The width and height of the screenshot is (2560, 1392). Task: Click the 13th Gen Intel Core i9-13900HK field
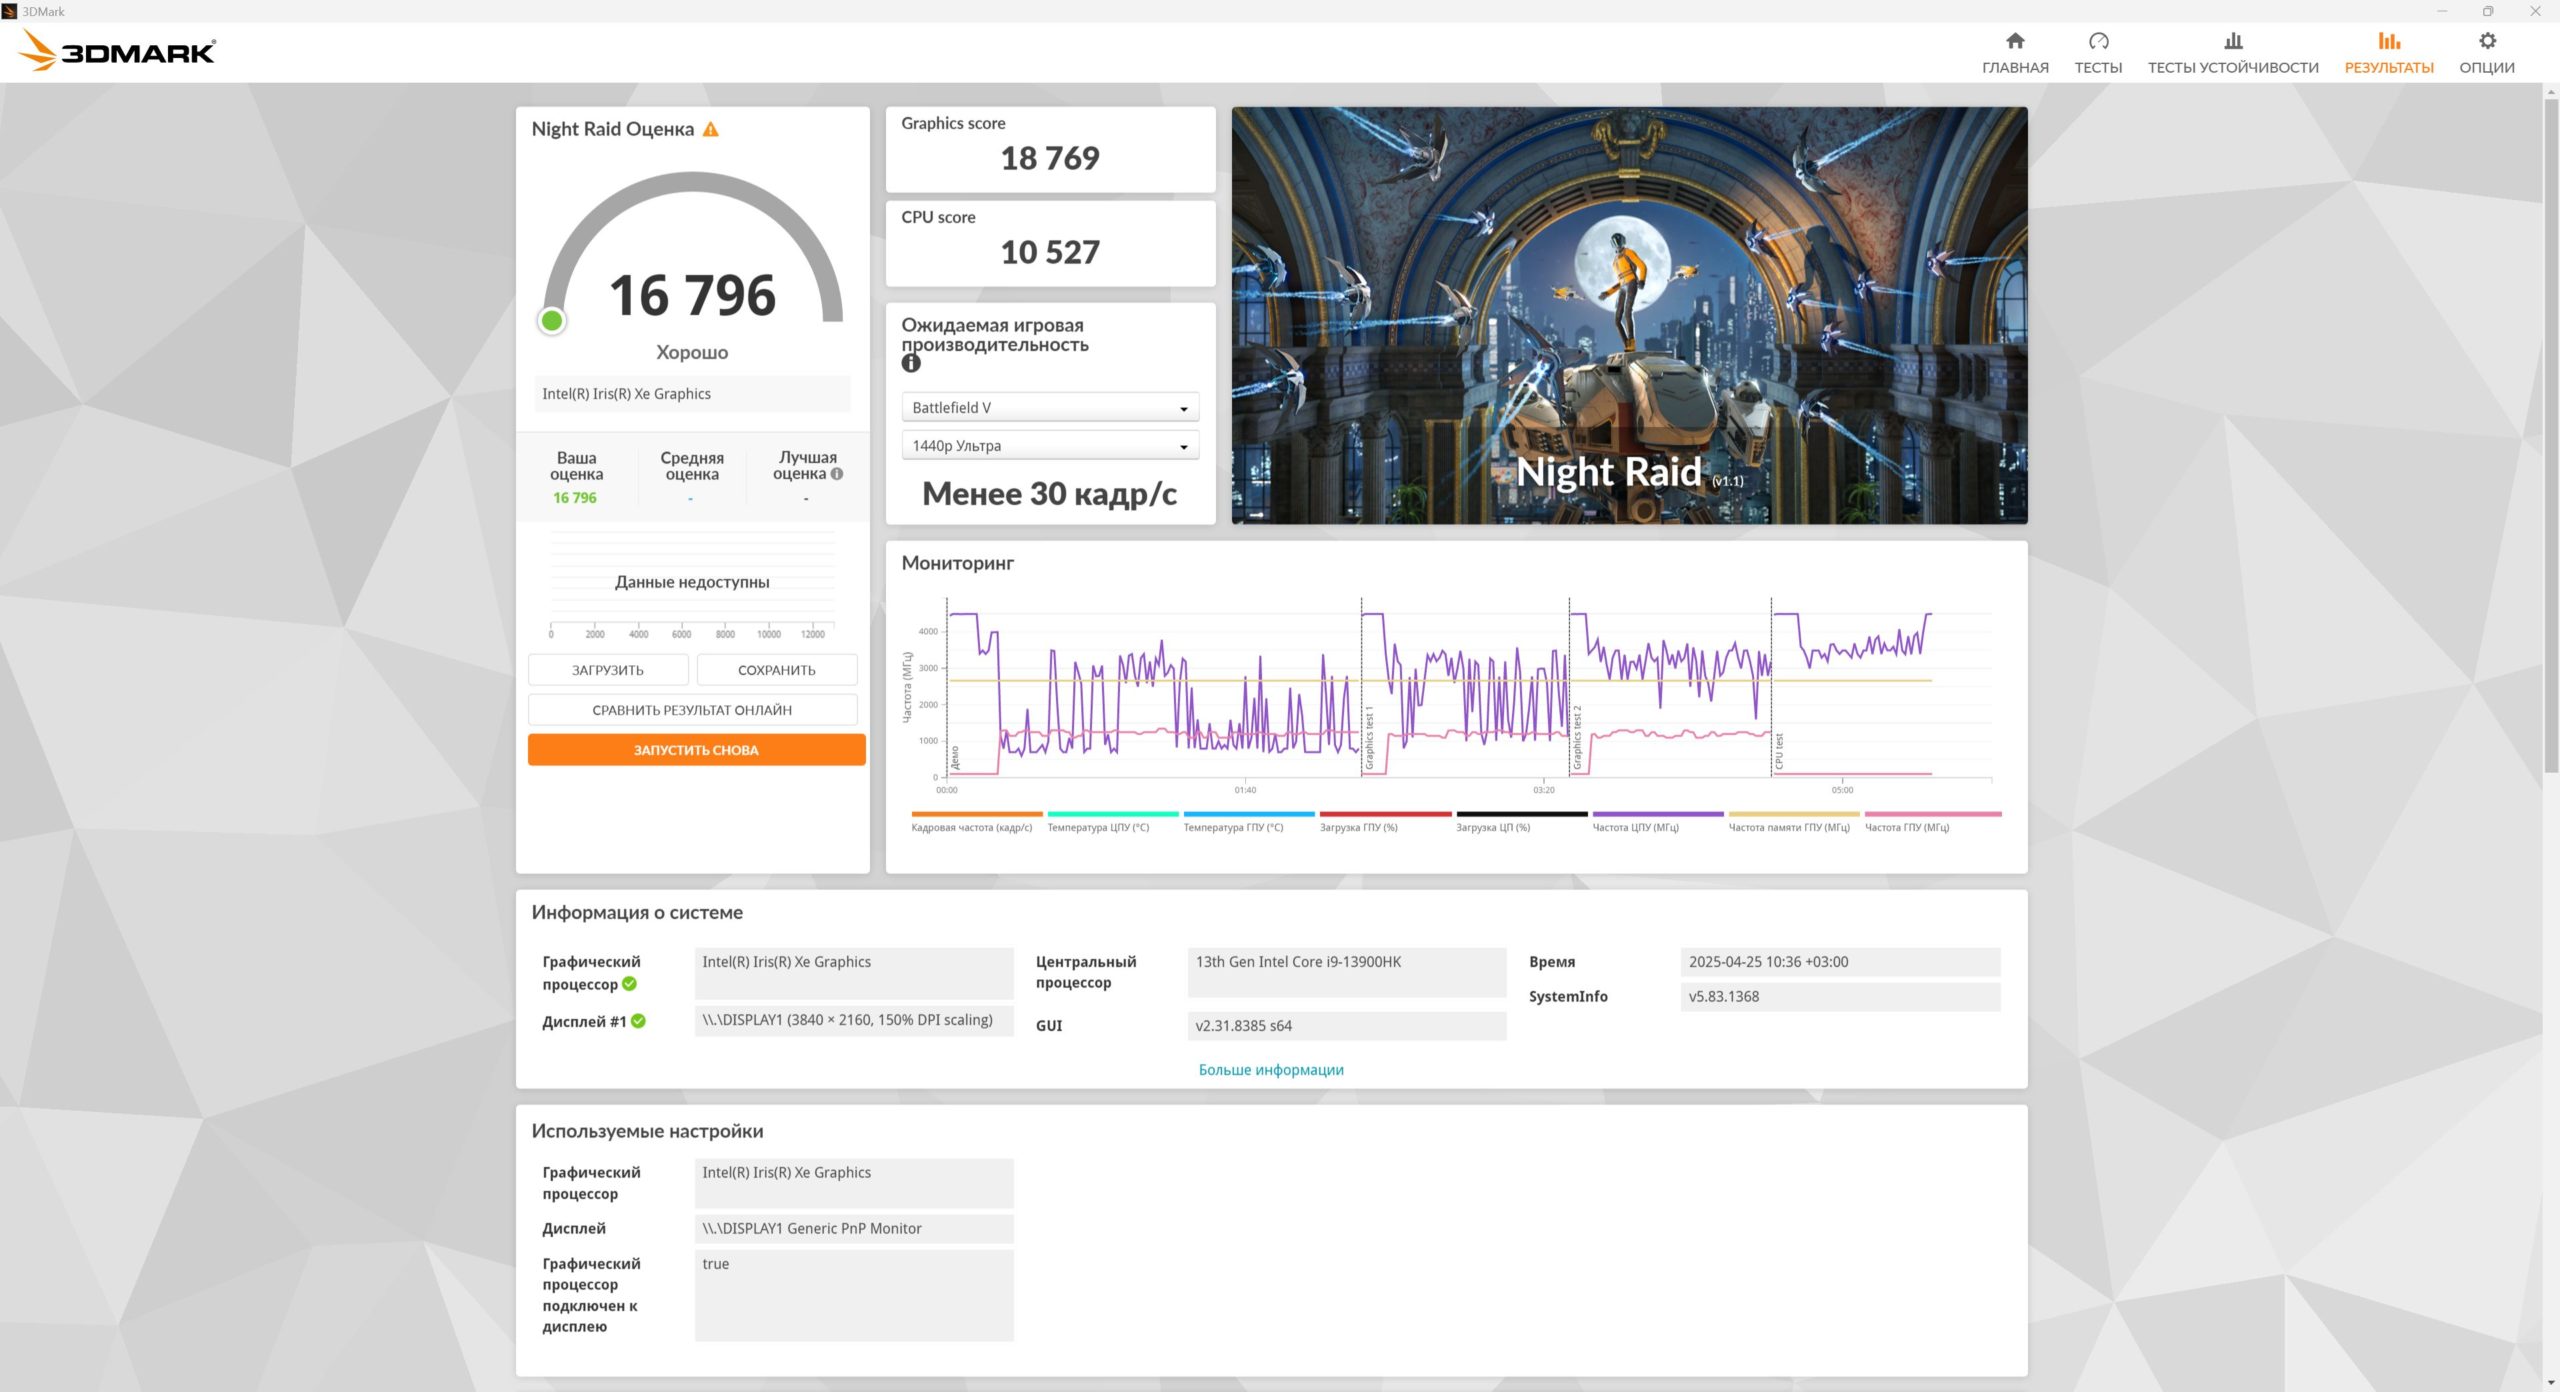(x=1346, y=973)
